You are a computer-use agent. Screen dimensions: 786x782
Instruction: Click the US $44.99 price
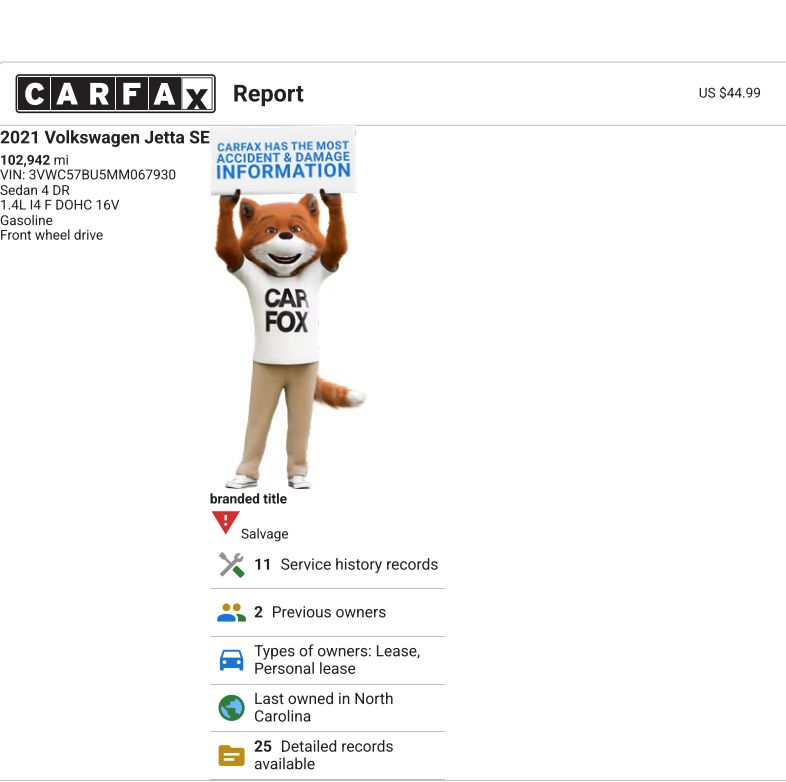pyautogui.click(x=729, y=93)
